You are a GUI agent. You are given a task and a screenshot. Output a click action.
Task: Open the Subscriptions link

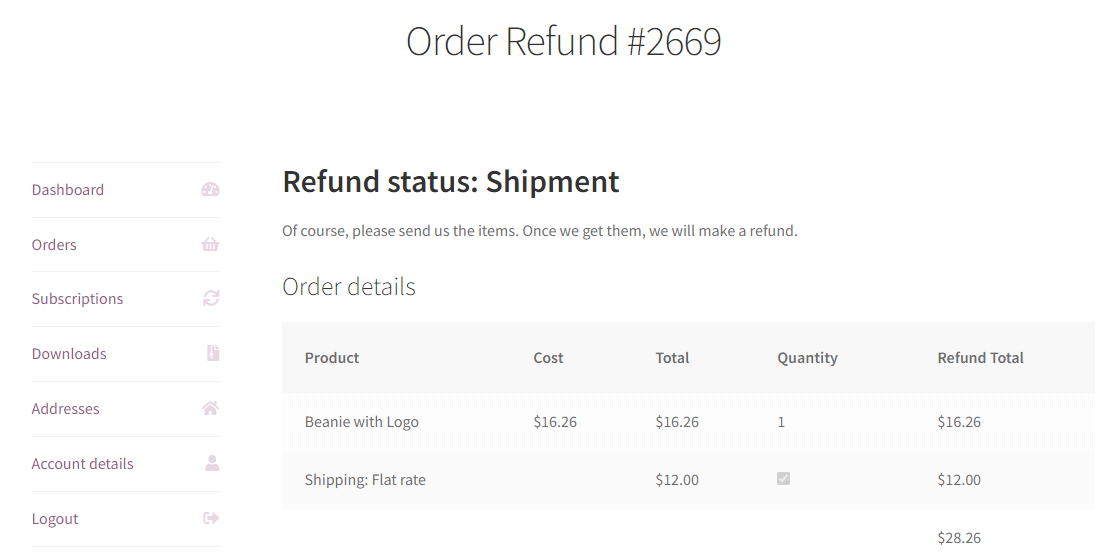[77, 299]
